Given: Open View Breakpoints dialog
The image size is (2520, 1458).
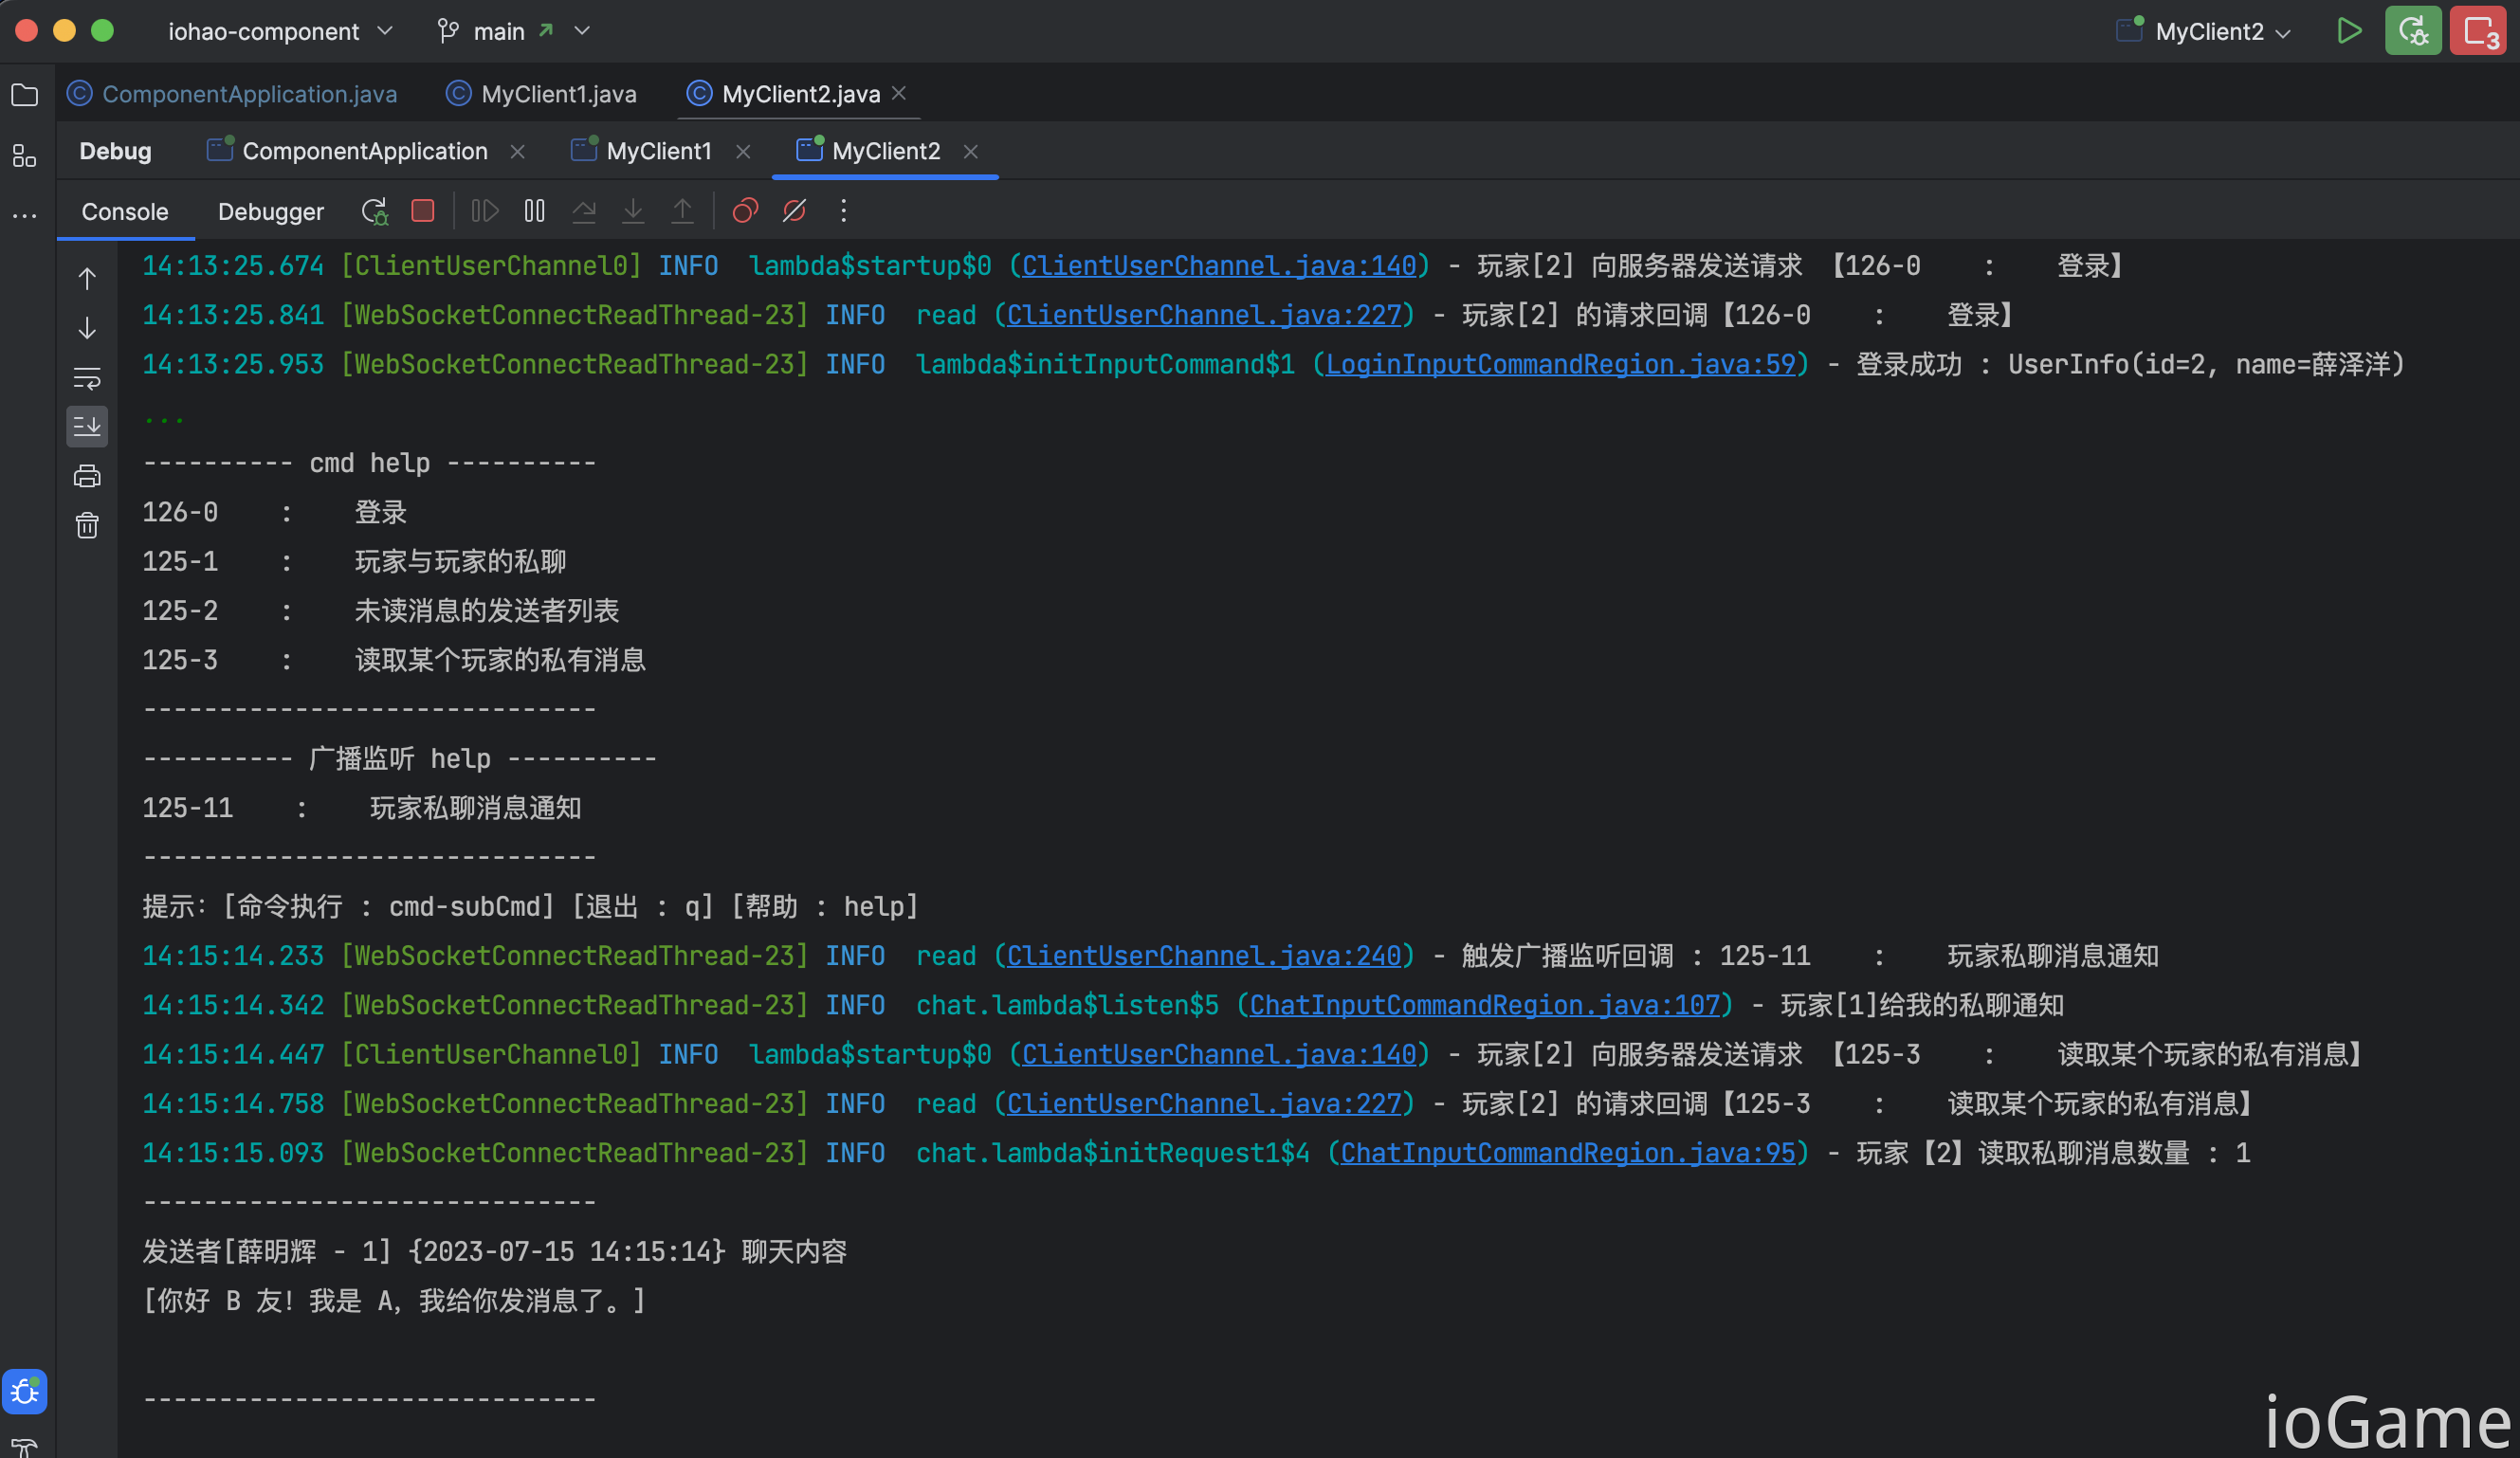Looking at the screenshot, I should point(745,211).
